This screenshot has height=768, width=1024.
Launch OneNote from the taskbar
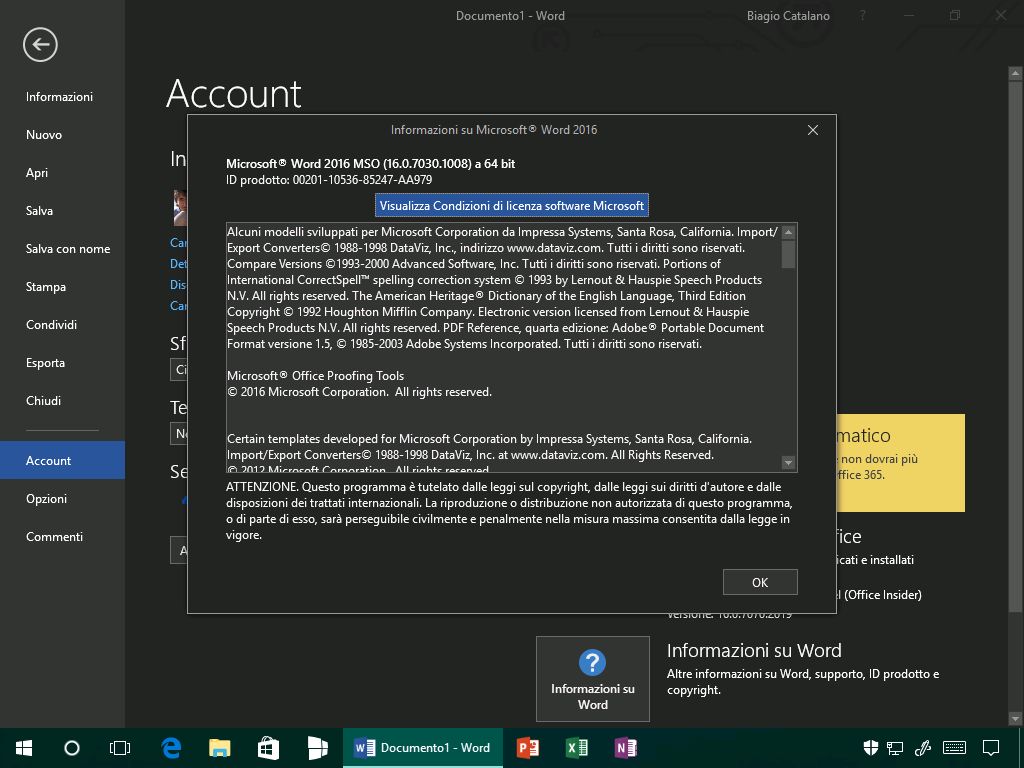[626, 748]
